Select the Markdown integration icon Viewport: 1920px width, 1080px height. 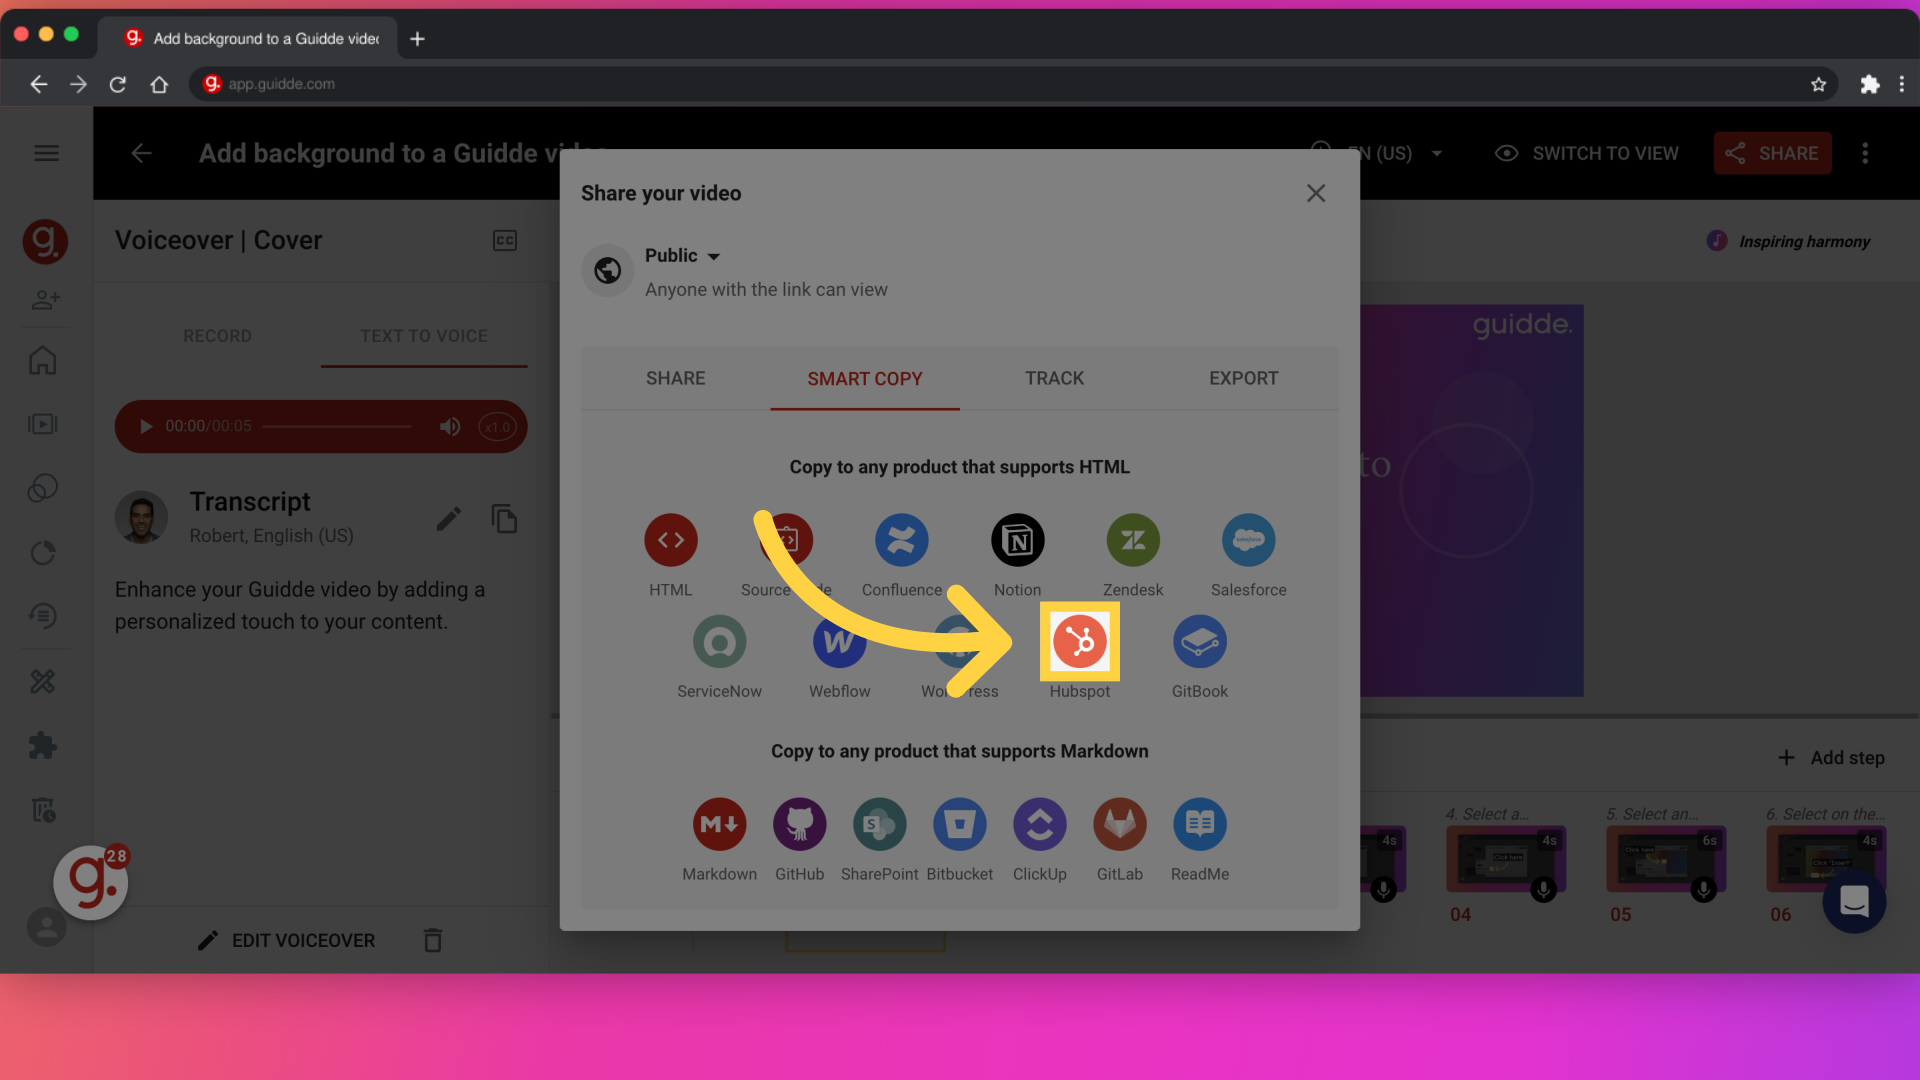(719, 823)
